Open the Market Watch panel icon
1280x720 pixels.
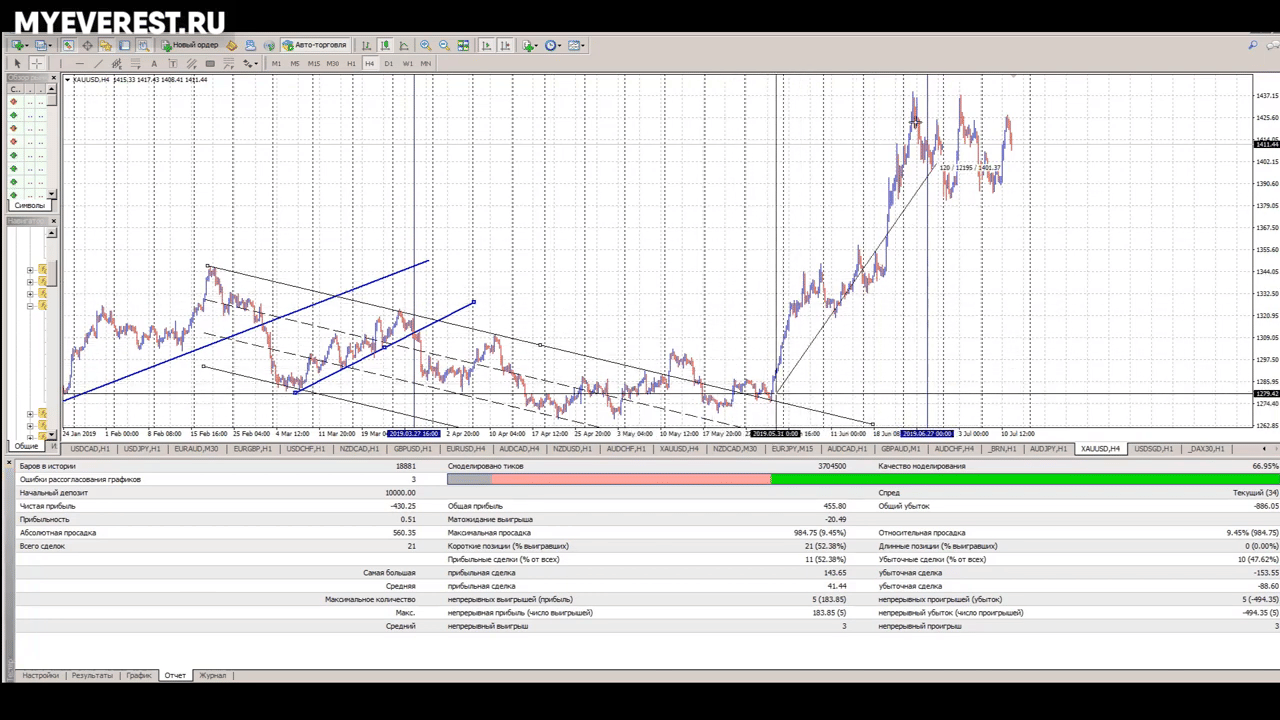coord(68,45)
